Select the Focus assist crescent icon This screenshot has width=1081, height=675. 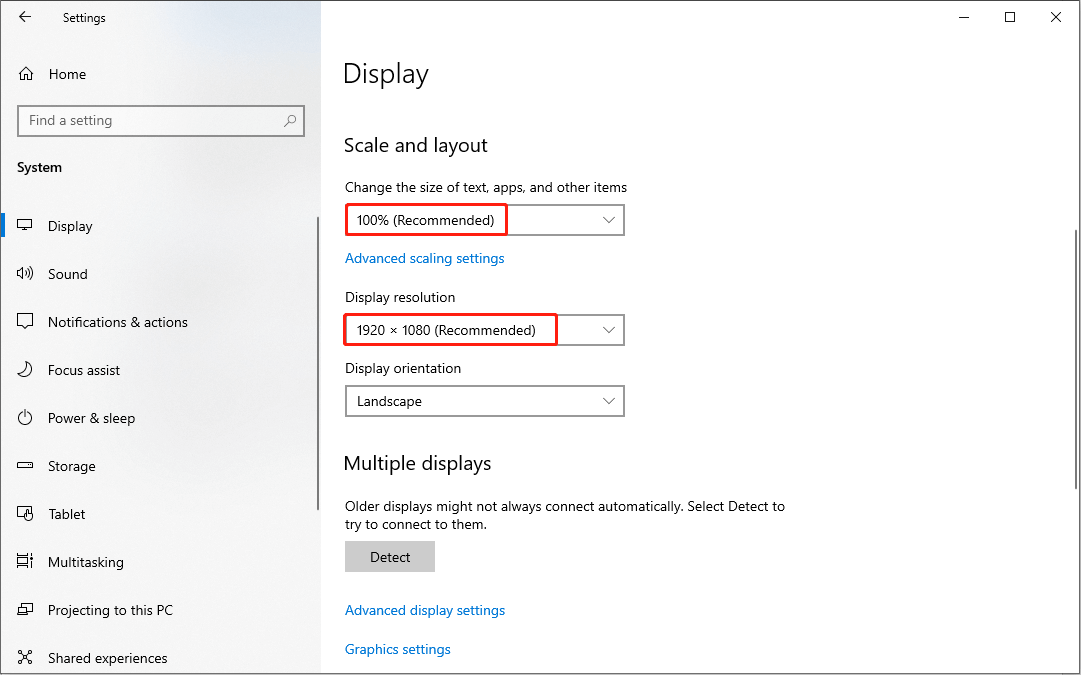pos(25,369)
